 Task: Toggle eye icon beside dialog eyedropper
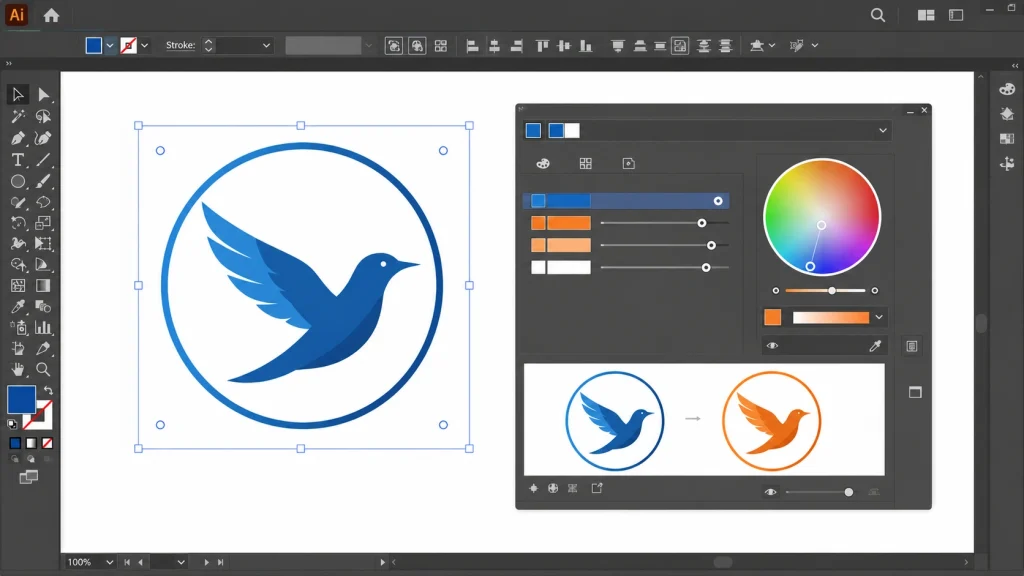(773, 346)
